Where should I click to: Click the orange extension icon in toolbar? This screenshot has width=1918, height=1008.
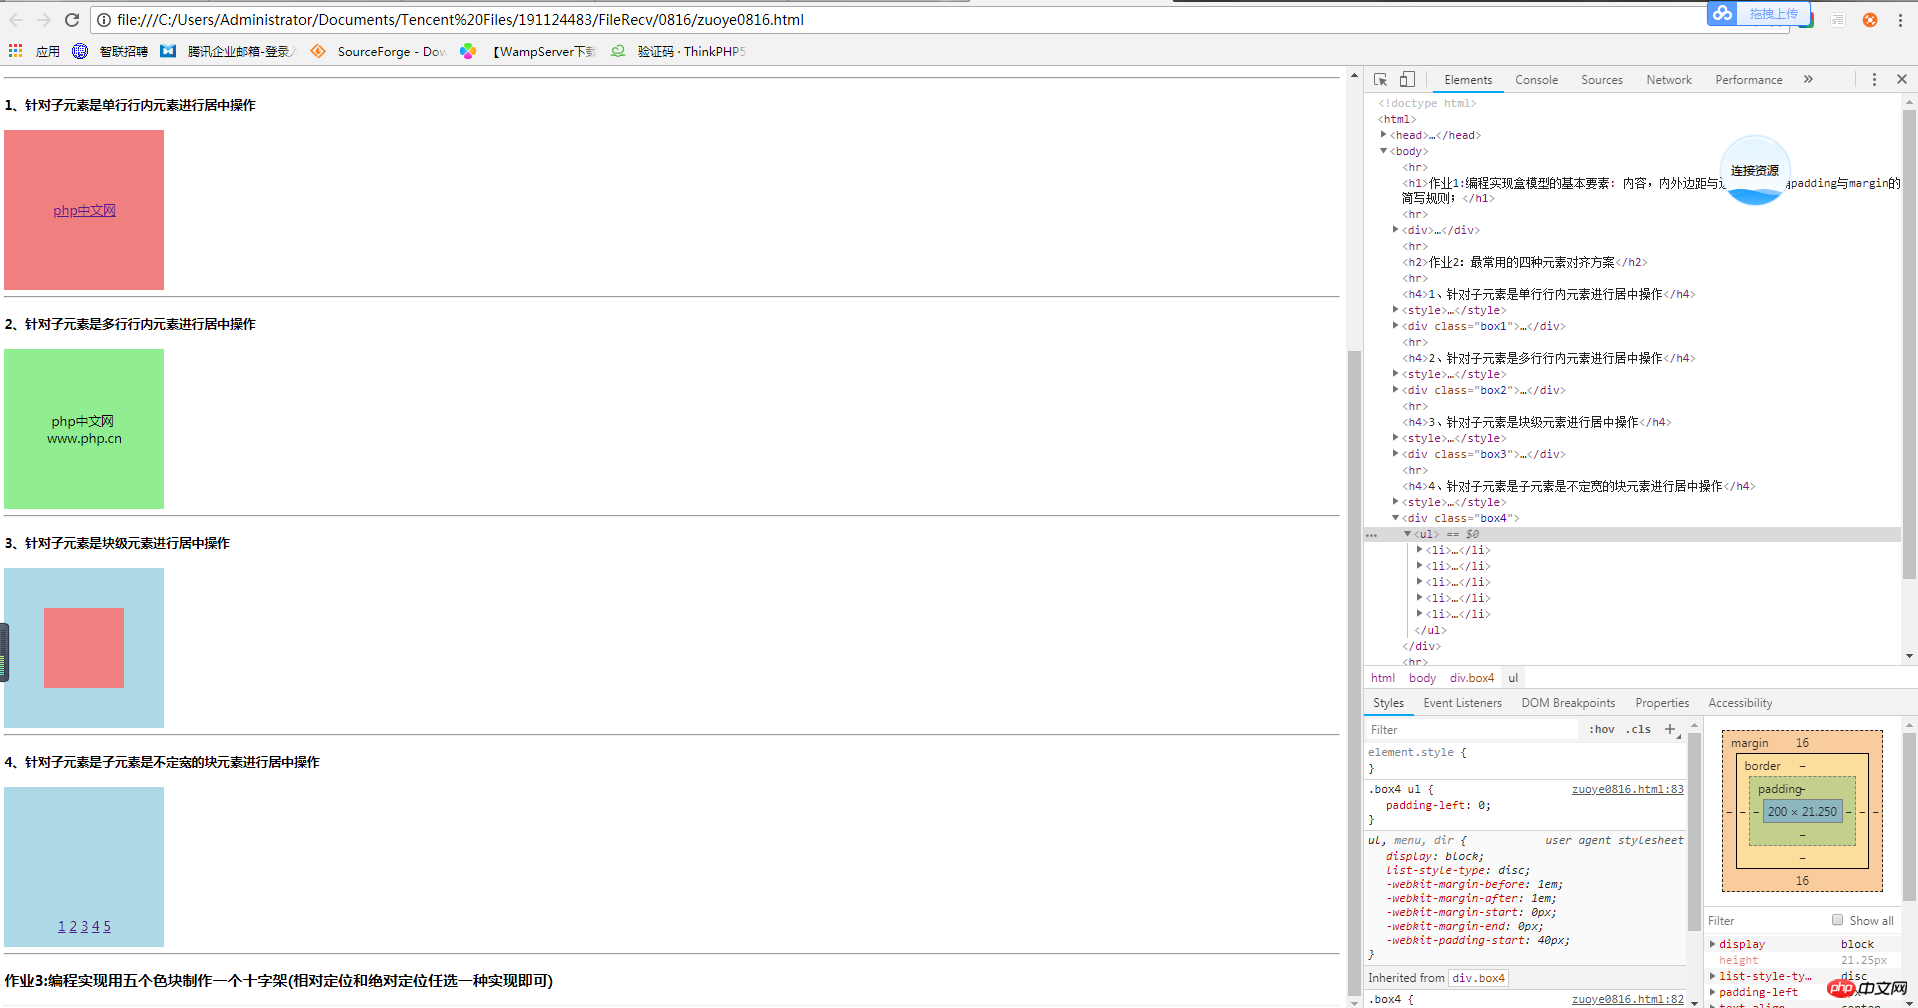tap(1869, 20)
